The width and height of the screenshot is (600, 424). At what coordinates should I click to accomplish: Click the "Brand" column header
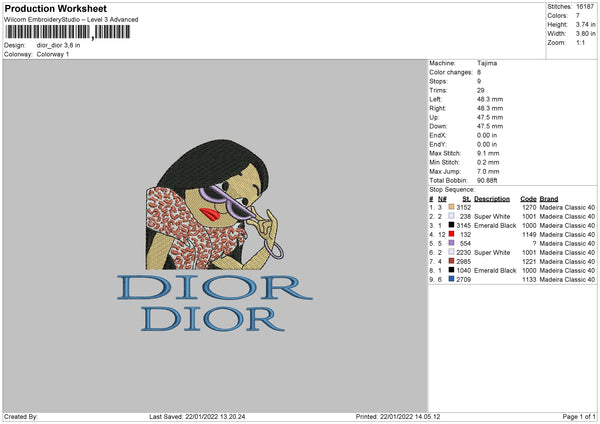coord(549,199)
